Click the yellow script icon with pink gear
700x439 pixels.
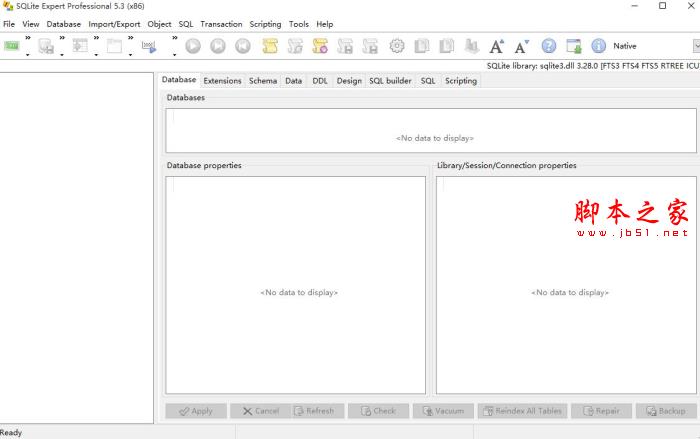320,46
